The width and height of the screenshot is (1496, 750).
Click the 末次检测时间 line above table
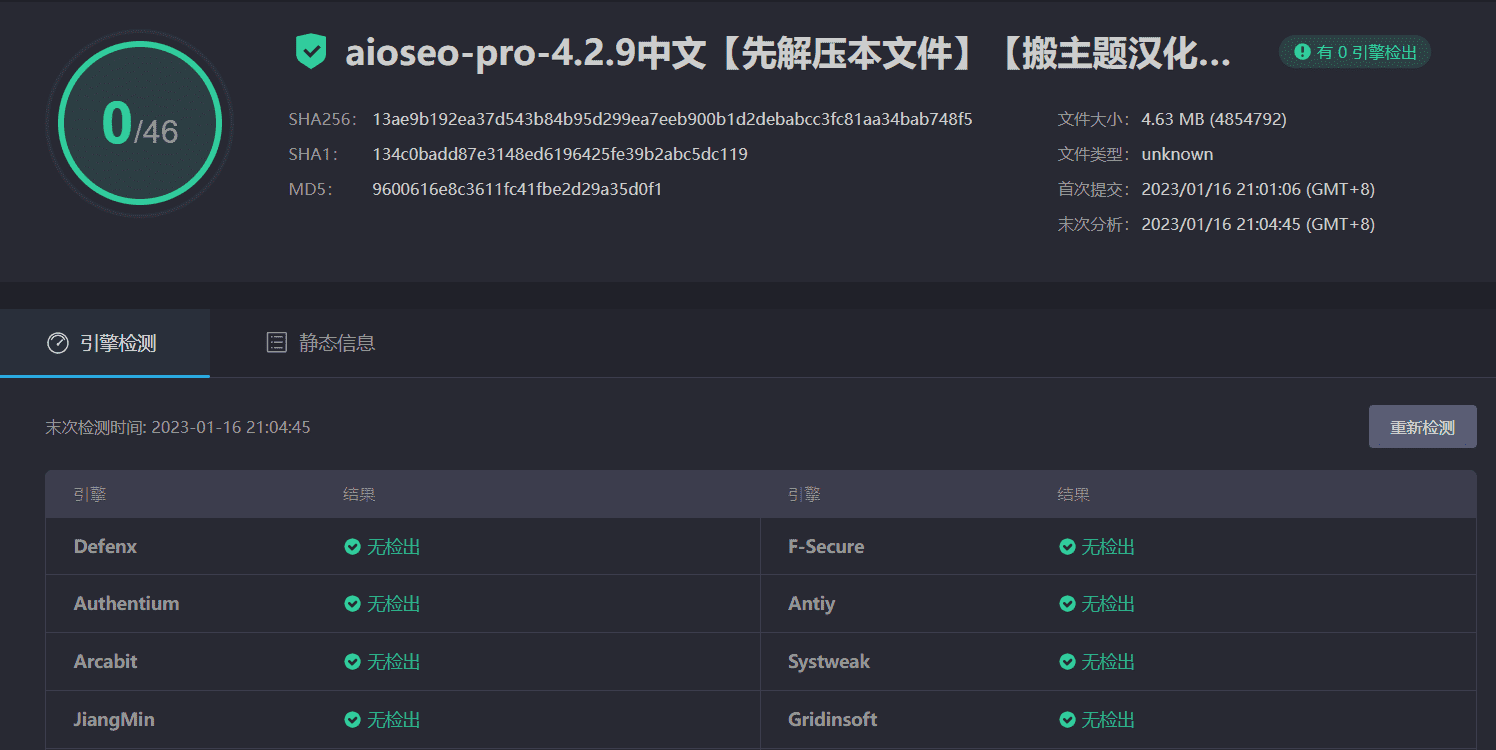[178, 427]
